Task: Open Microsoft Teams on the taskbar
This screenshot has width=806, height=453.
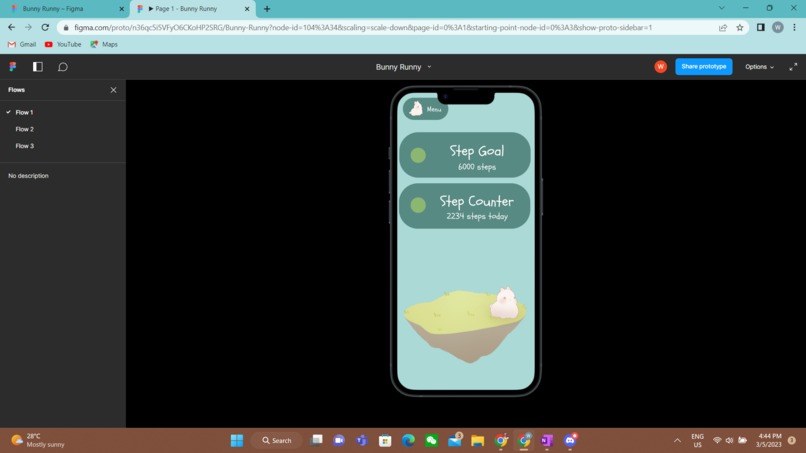Action: tap(362, 441)
